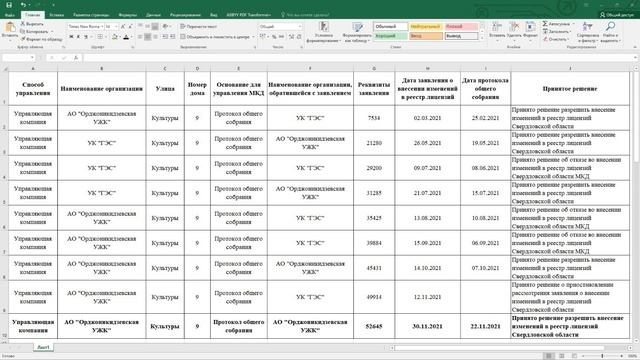Apply the Обычный cell style
The width and height of the screenshot is (640, 360).
[391, 27]
